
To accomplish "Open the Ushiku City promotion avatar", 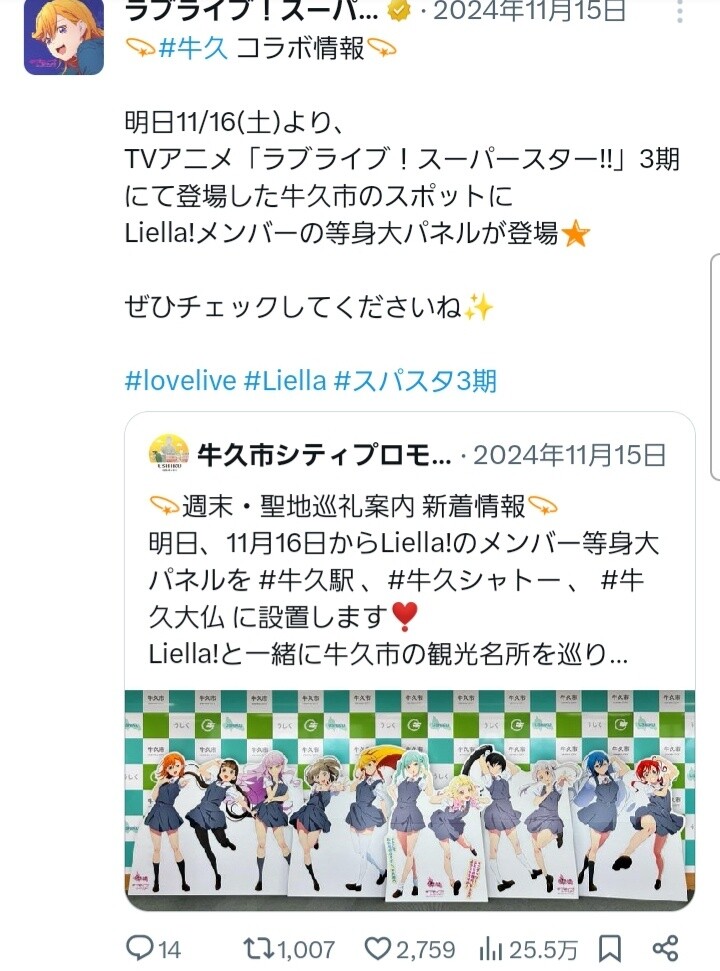I will pos(169,454).
